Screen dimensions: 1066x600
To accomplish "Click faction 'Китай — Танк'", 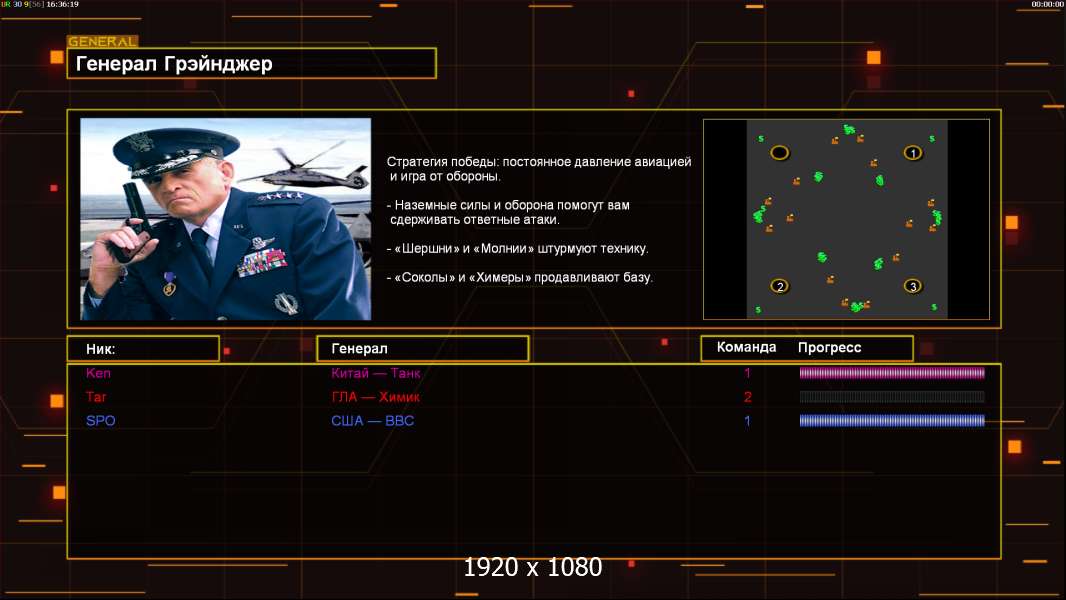I will click(375, 373).
